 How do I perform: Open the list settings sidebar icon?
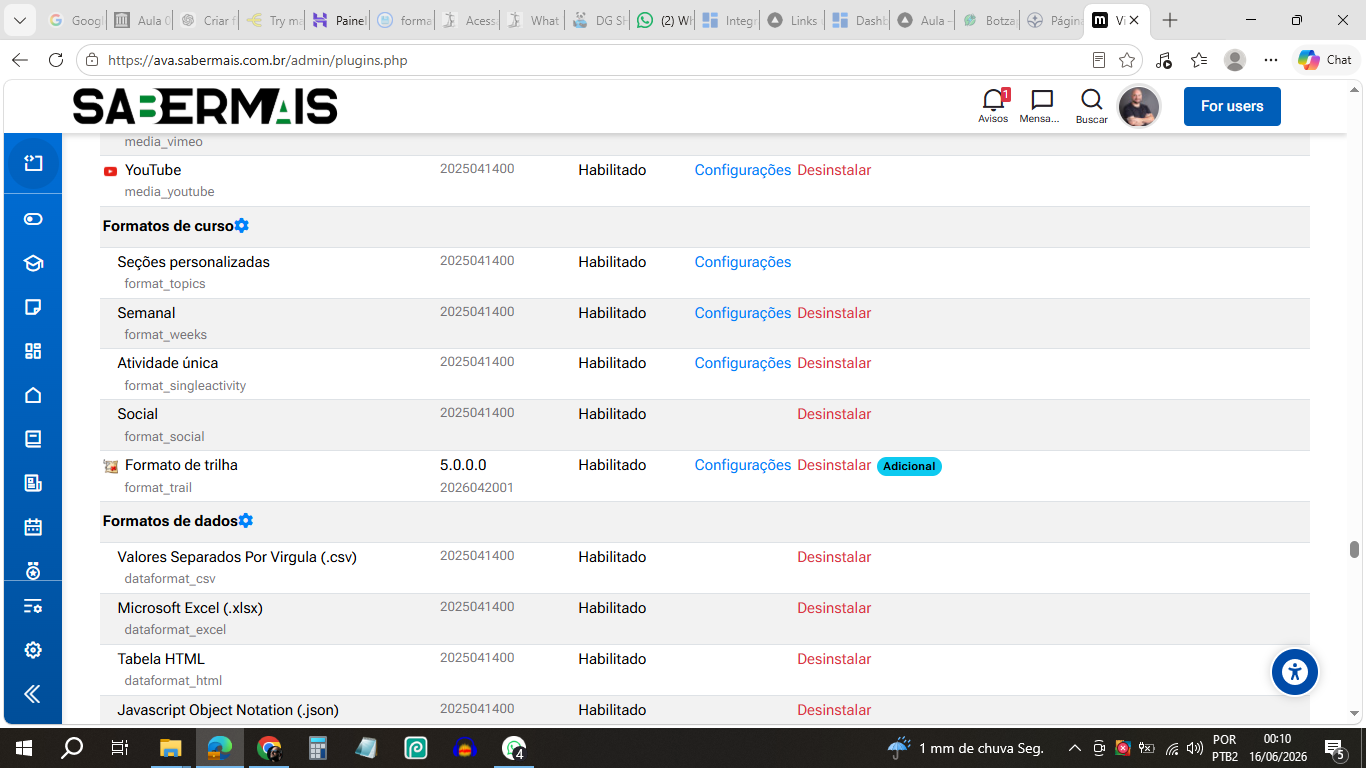coord(33,606)
